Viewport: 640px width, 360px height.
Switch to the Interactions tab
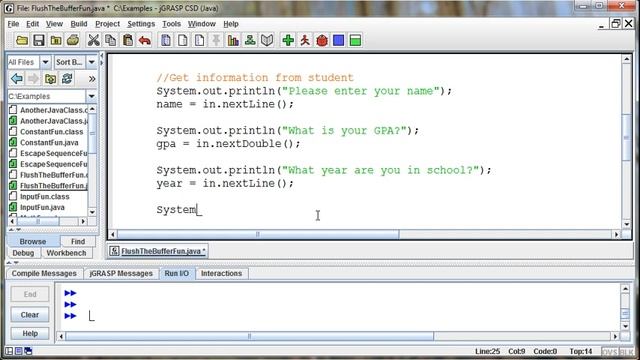tap(221, 273)
